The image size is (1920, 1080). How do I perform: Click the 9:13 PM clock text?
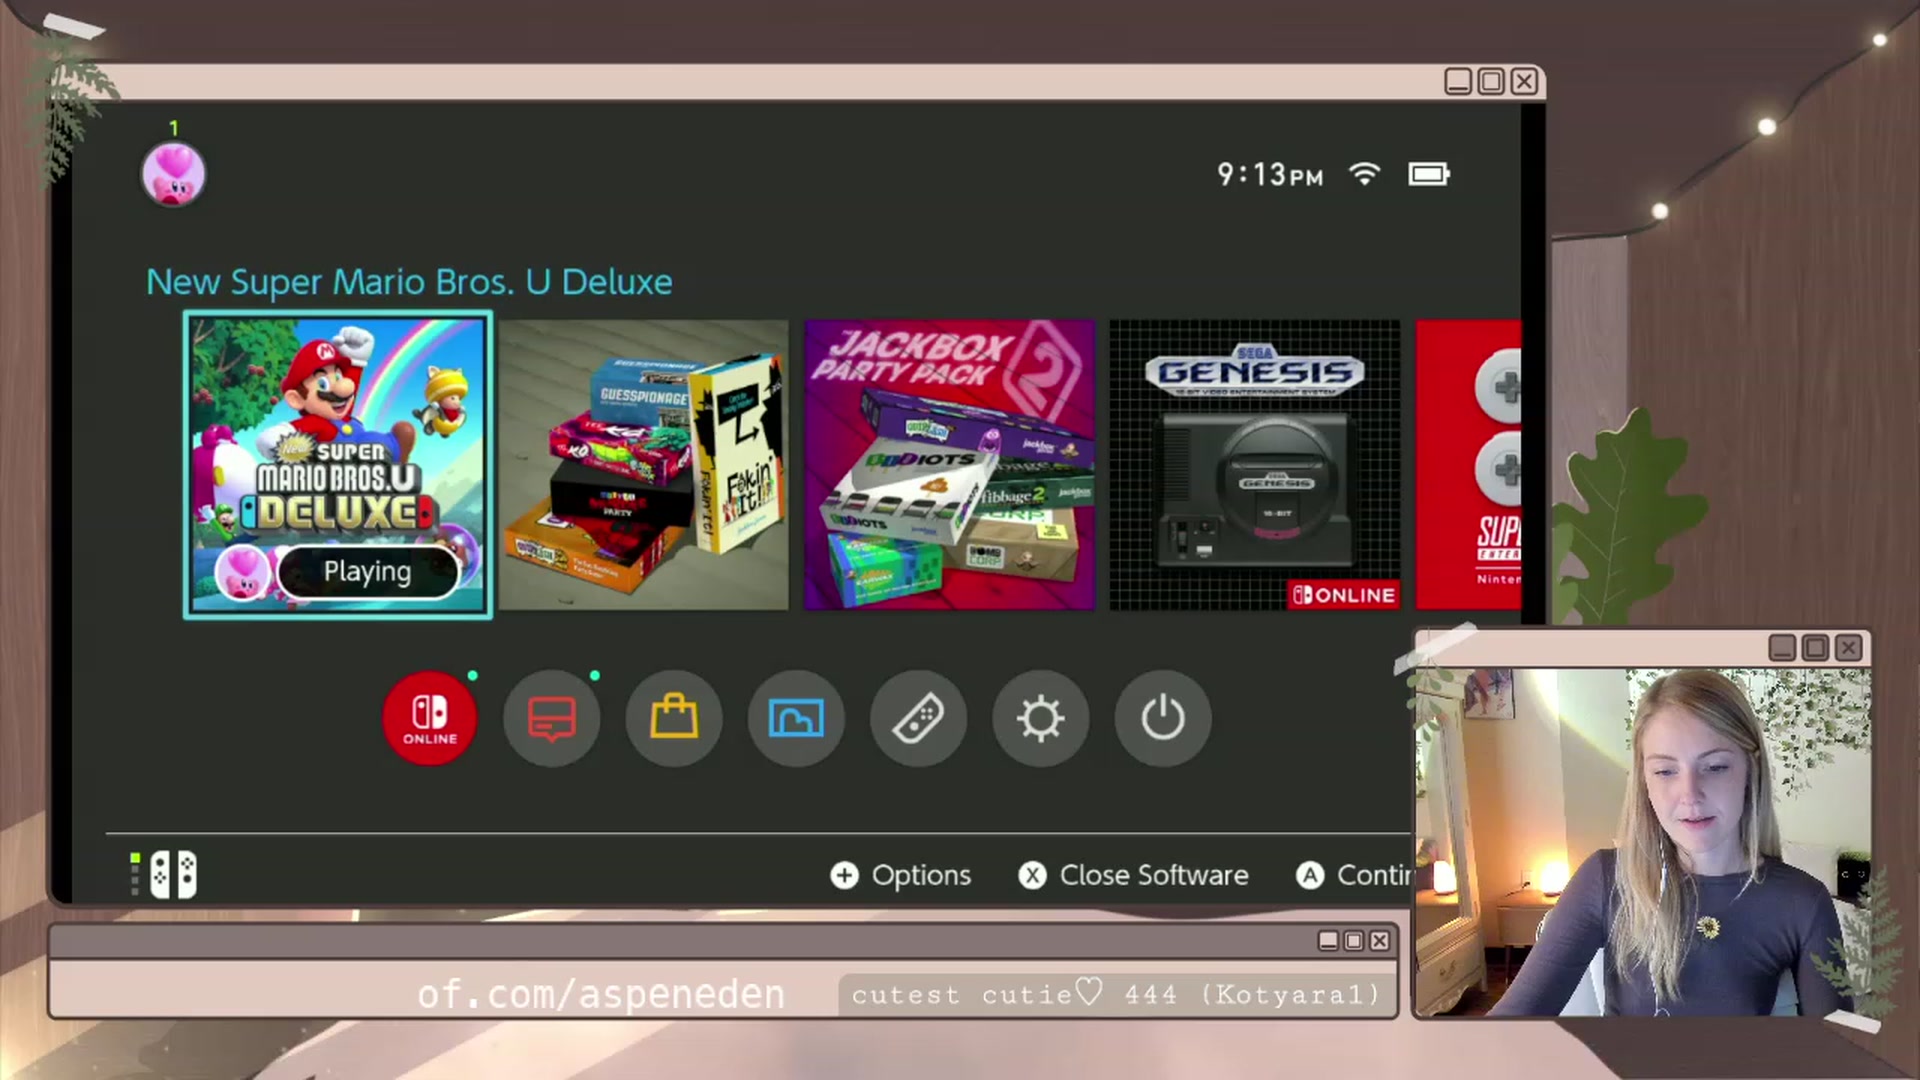tap(1270, 175)
